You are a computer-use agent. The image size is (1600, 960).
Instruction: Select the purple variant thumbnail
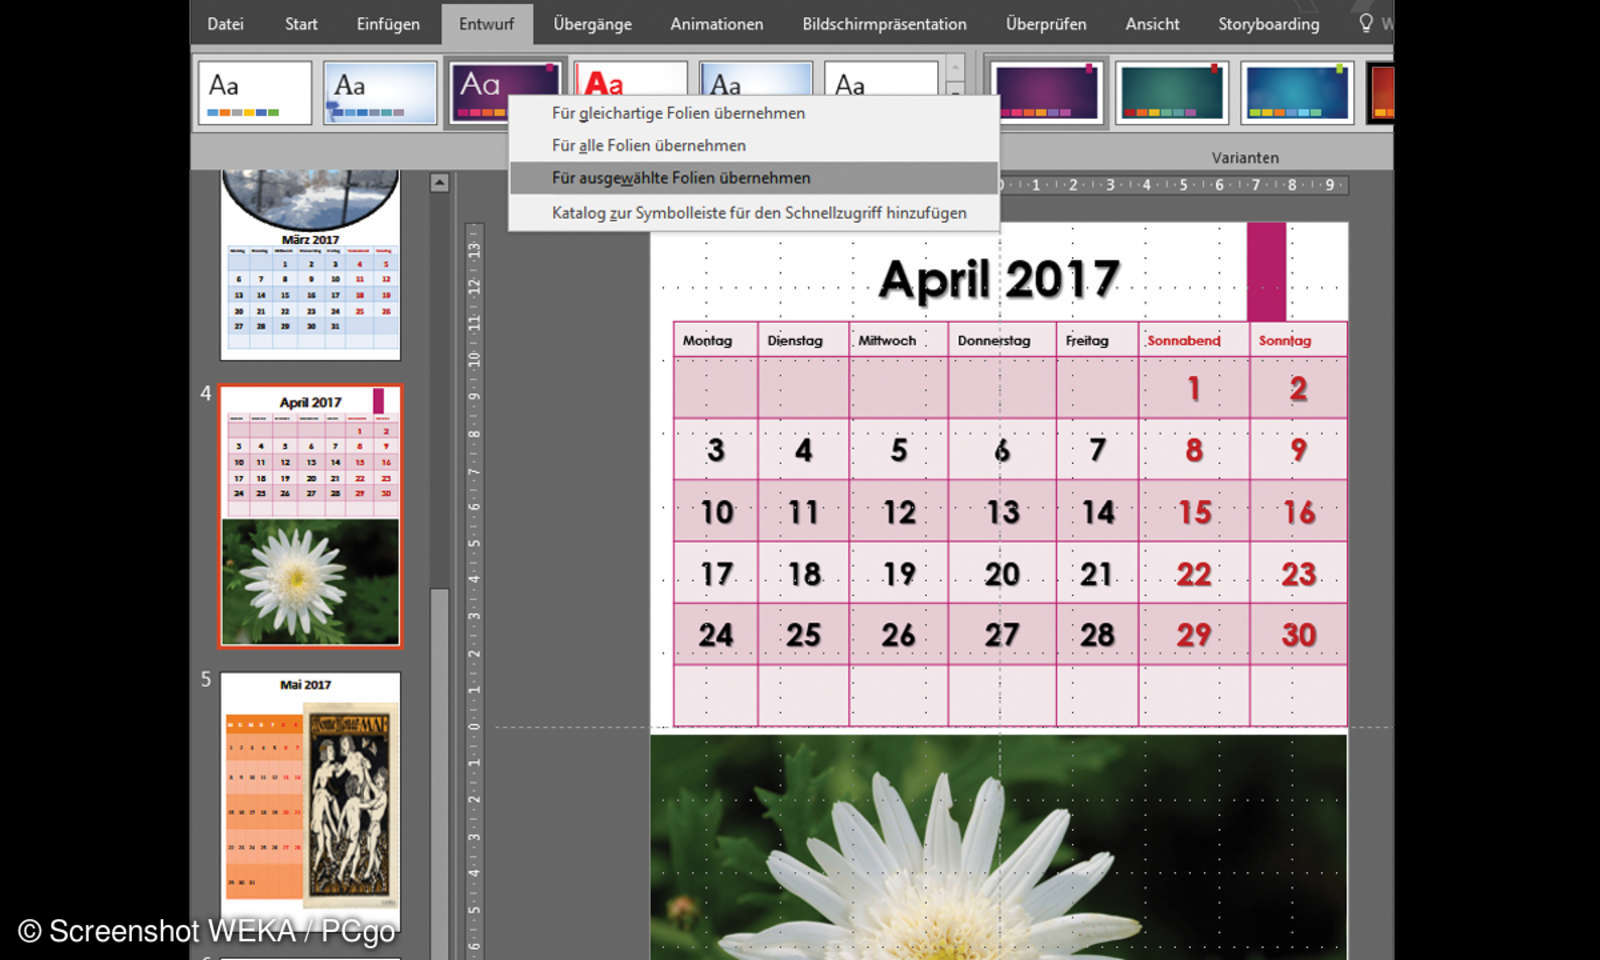click(1043, 92)
